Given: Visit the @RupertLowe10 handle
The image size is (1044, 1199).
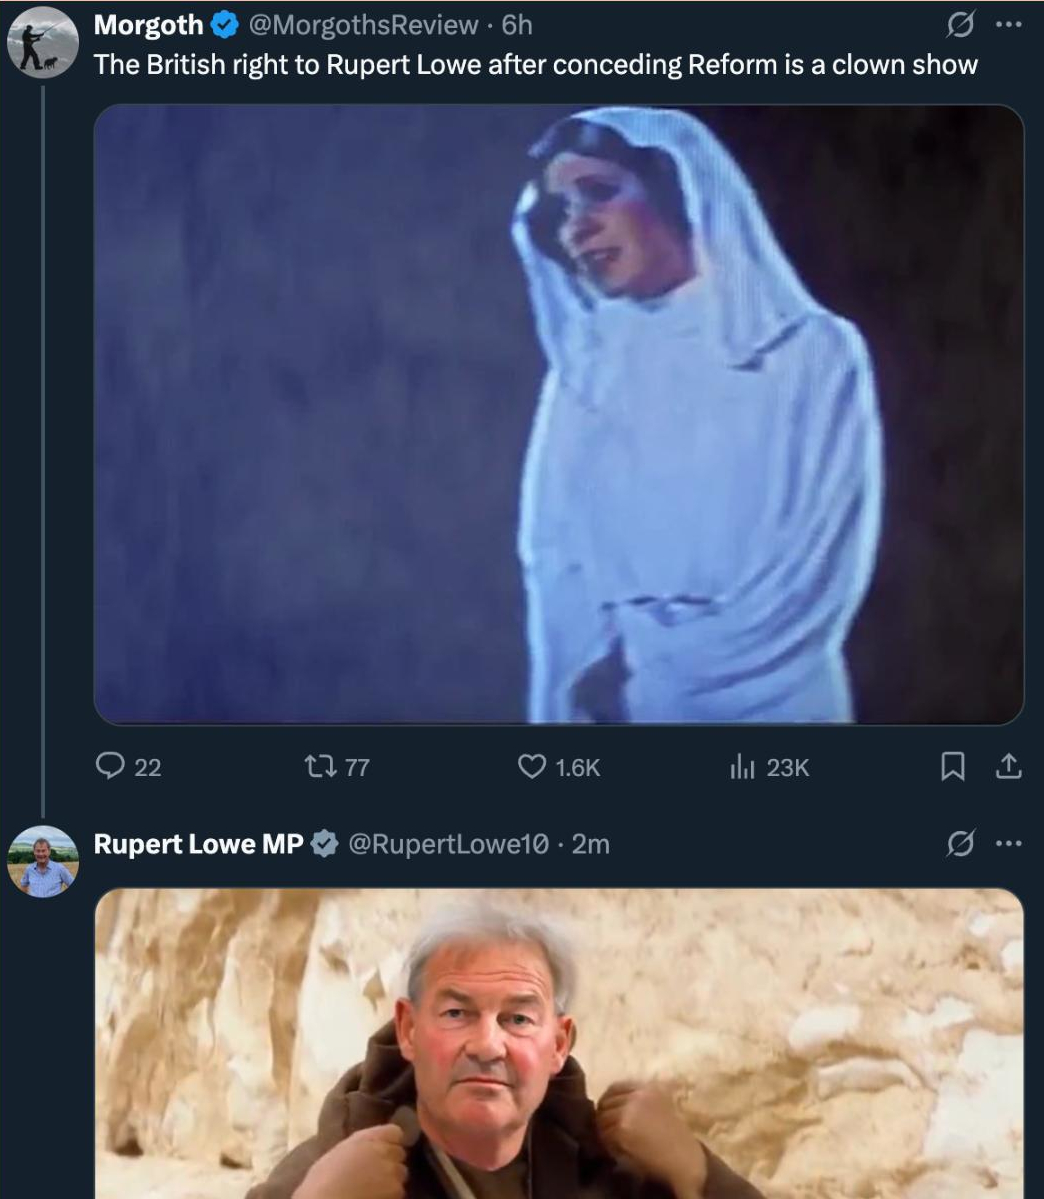Looking at the screenshot, I should (x=448, y=844).
